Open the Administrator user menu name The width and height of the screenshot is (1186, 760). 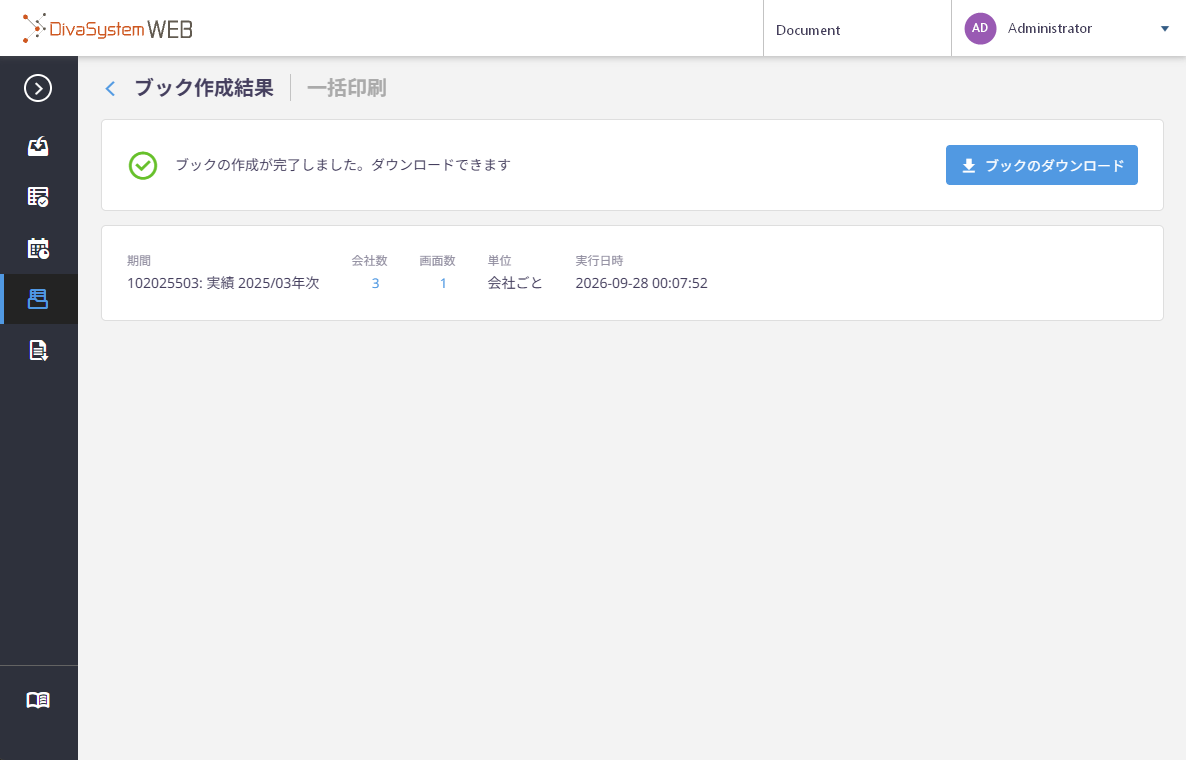pyautogui.click(x=1050, y=28)
